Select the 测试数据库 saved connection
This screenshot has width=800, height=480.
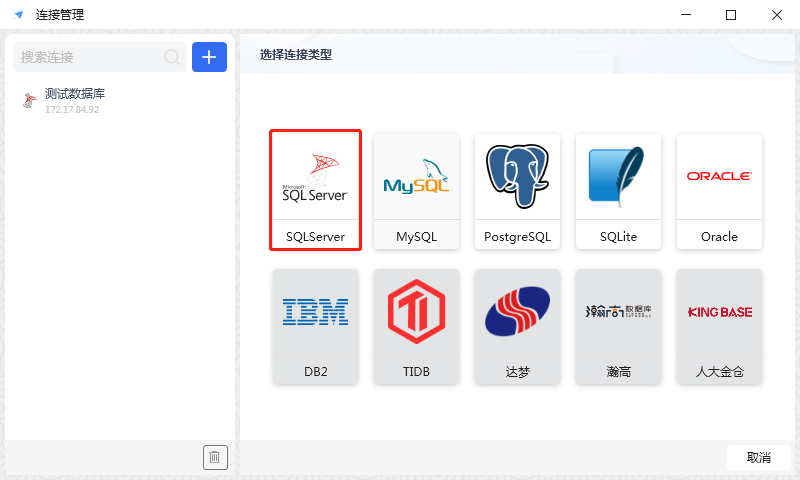pos(120,100)
